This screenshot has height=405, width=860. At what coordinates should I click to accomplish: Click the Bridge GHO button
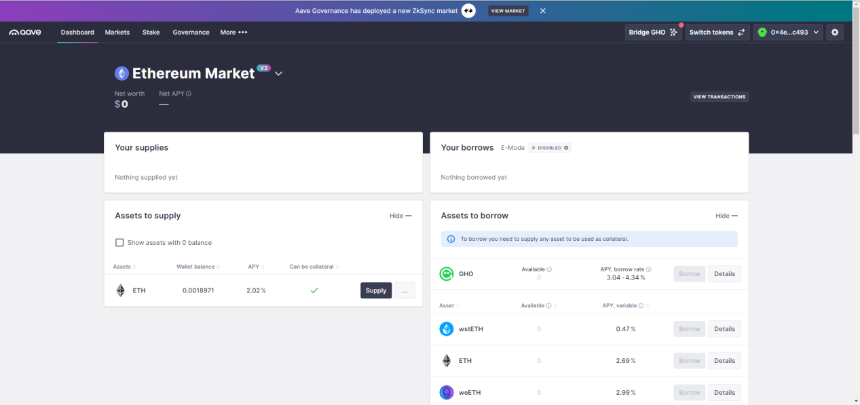tap(653, 32)
